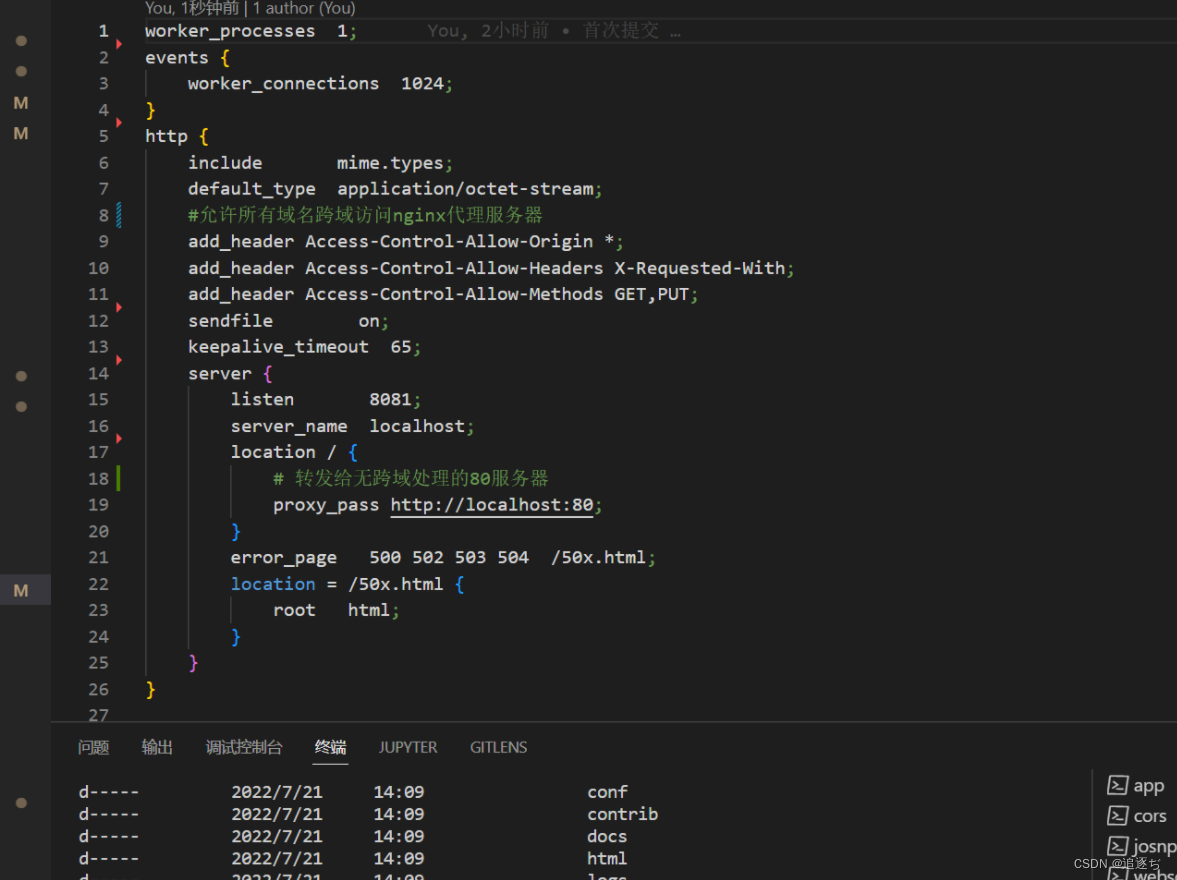Click line number 26 in the gutter
Image resolution: width=1177 pixels, height=880 pixels.
click(98, 689)
